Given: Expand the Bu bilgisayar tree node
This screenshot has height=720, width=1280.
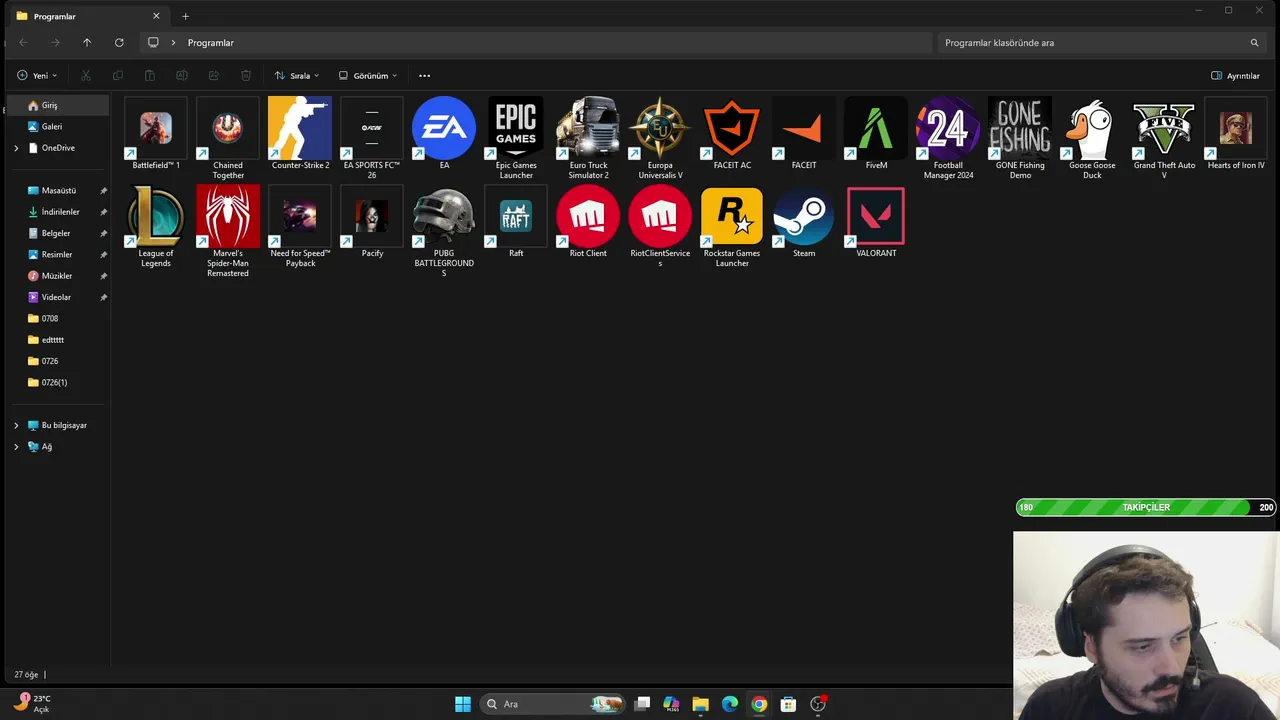Looking at the screenshot, I should coord(16,426).
